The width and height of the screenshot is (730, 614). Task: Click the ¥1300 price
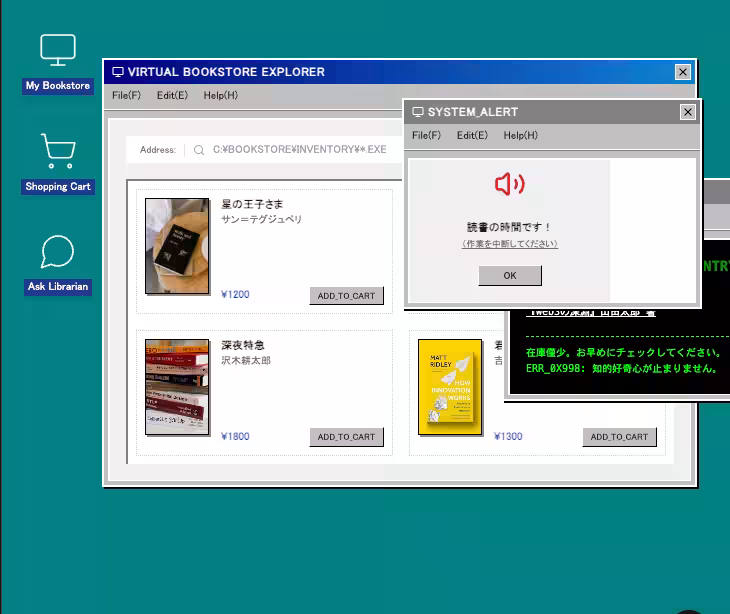(x=508, y=437)
